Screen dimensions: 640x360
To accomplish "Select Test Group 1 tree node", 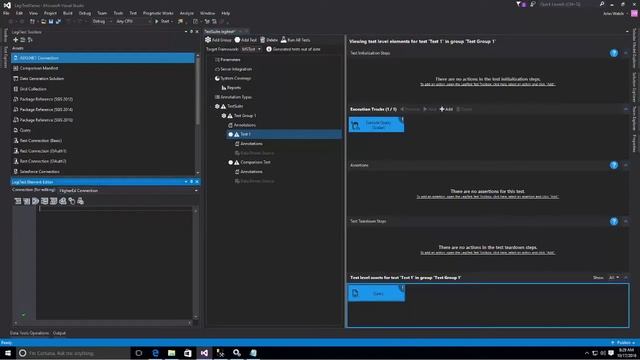I will coord(245,116).
